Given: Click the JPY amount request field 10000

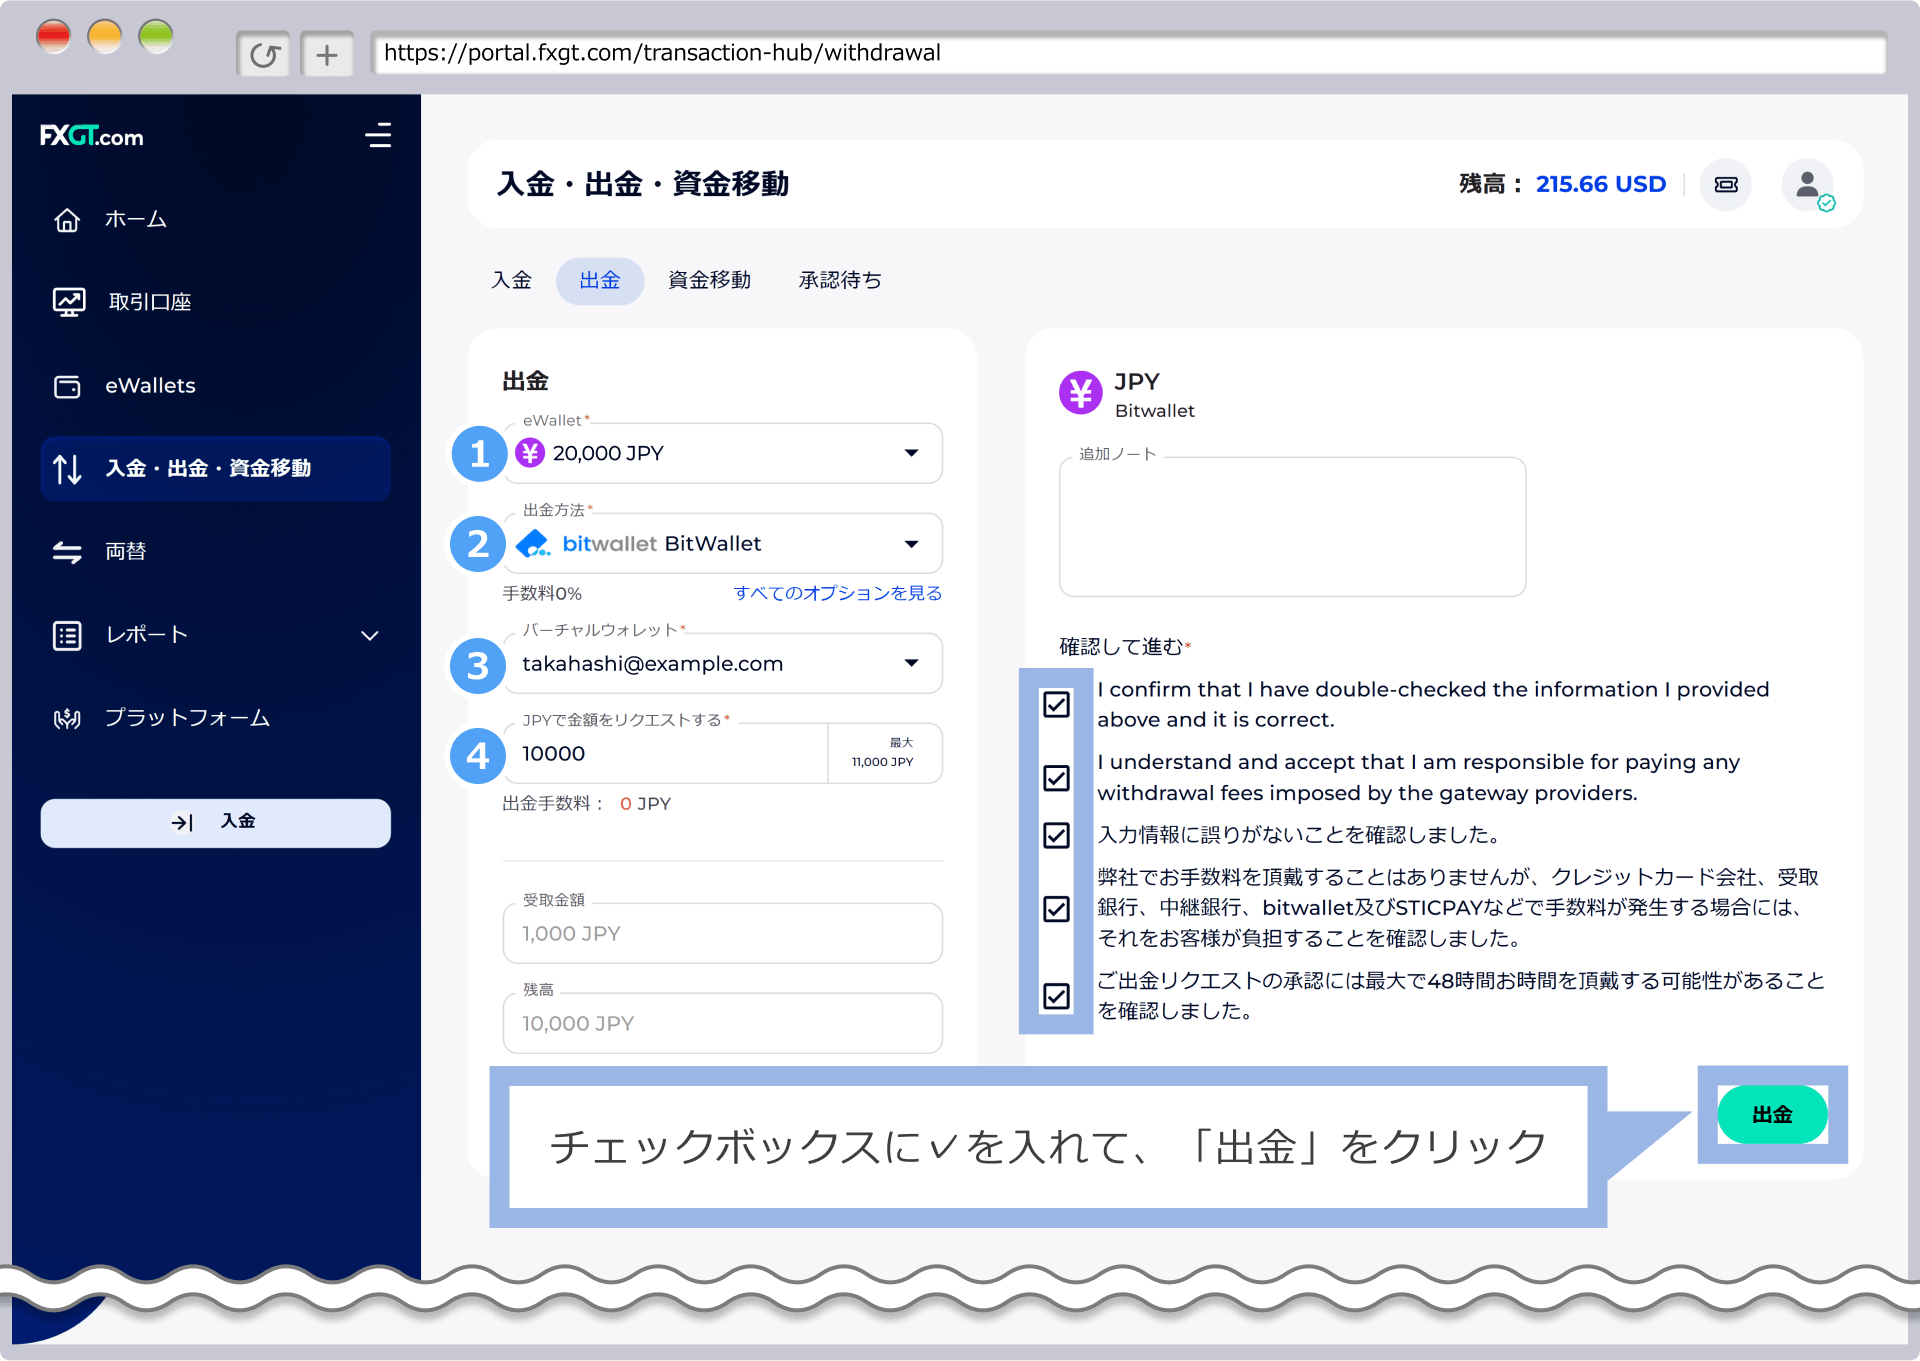Looking at the screenshot, I should (666, 754).
